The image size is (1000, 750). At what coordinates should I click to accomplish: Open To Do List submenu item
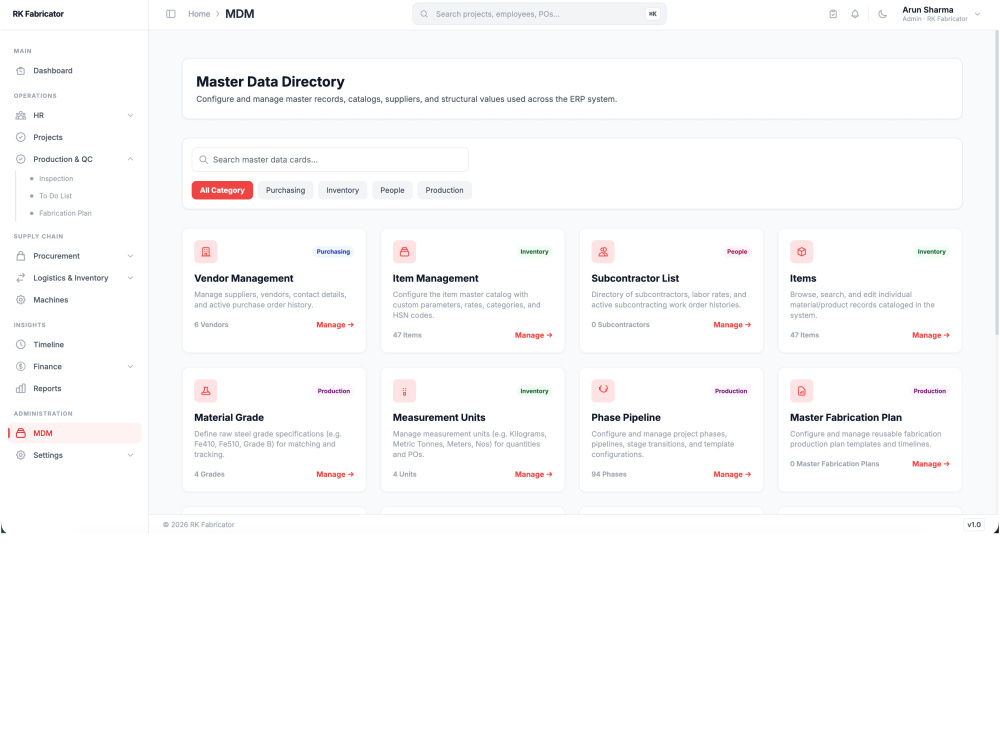(55, 196)
